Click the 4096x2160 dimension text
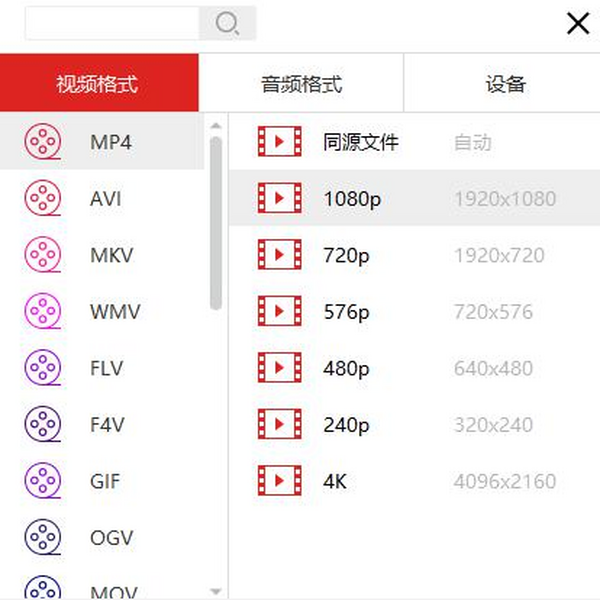 pos(505,481)
